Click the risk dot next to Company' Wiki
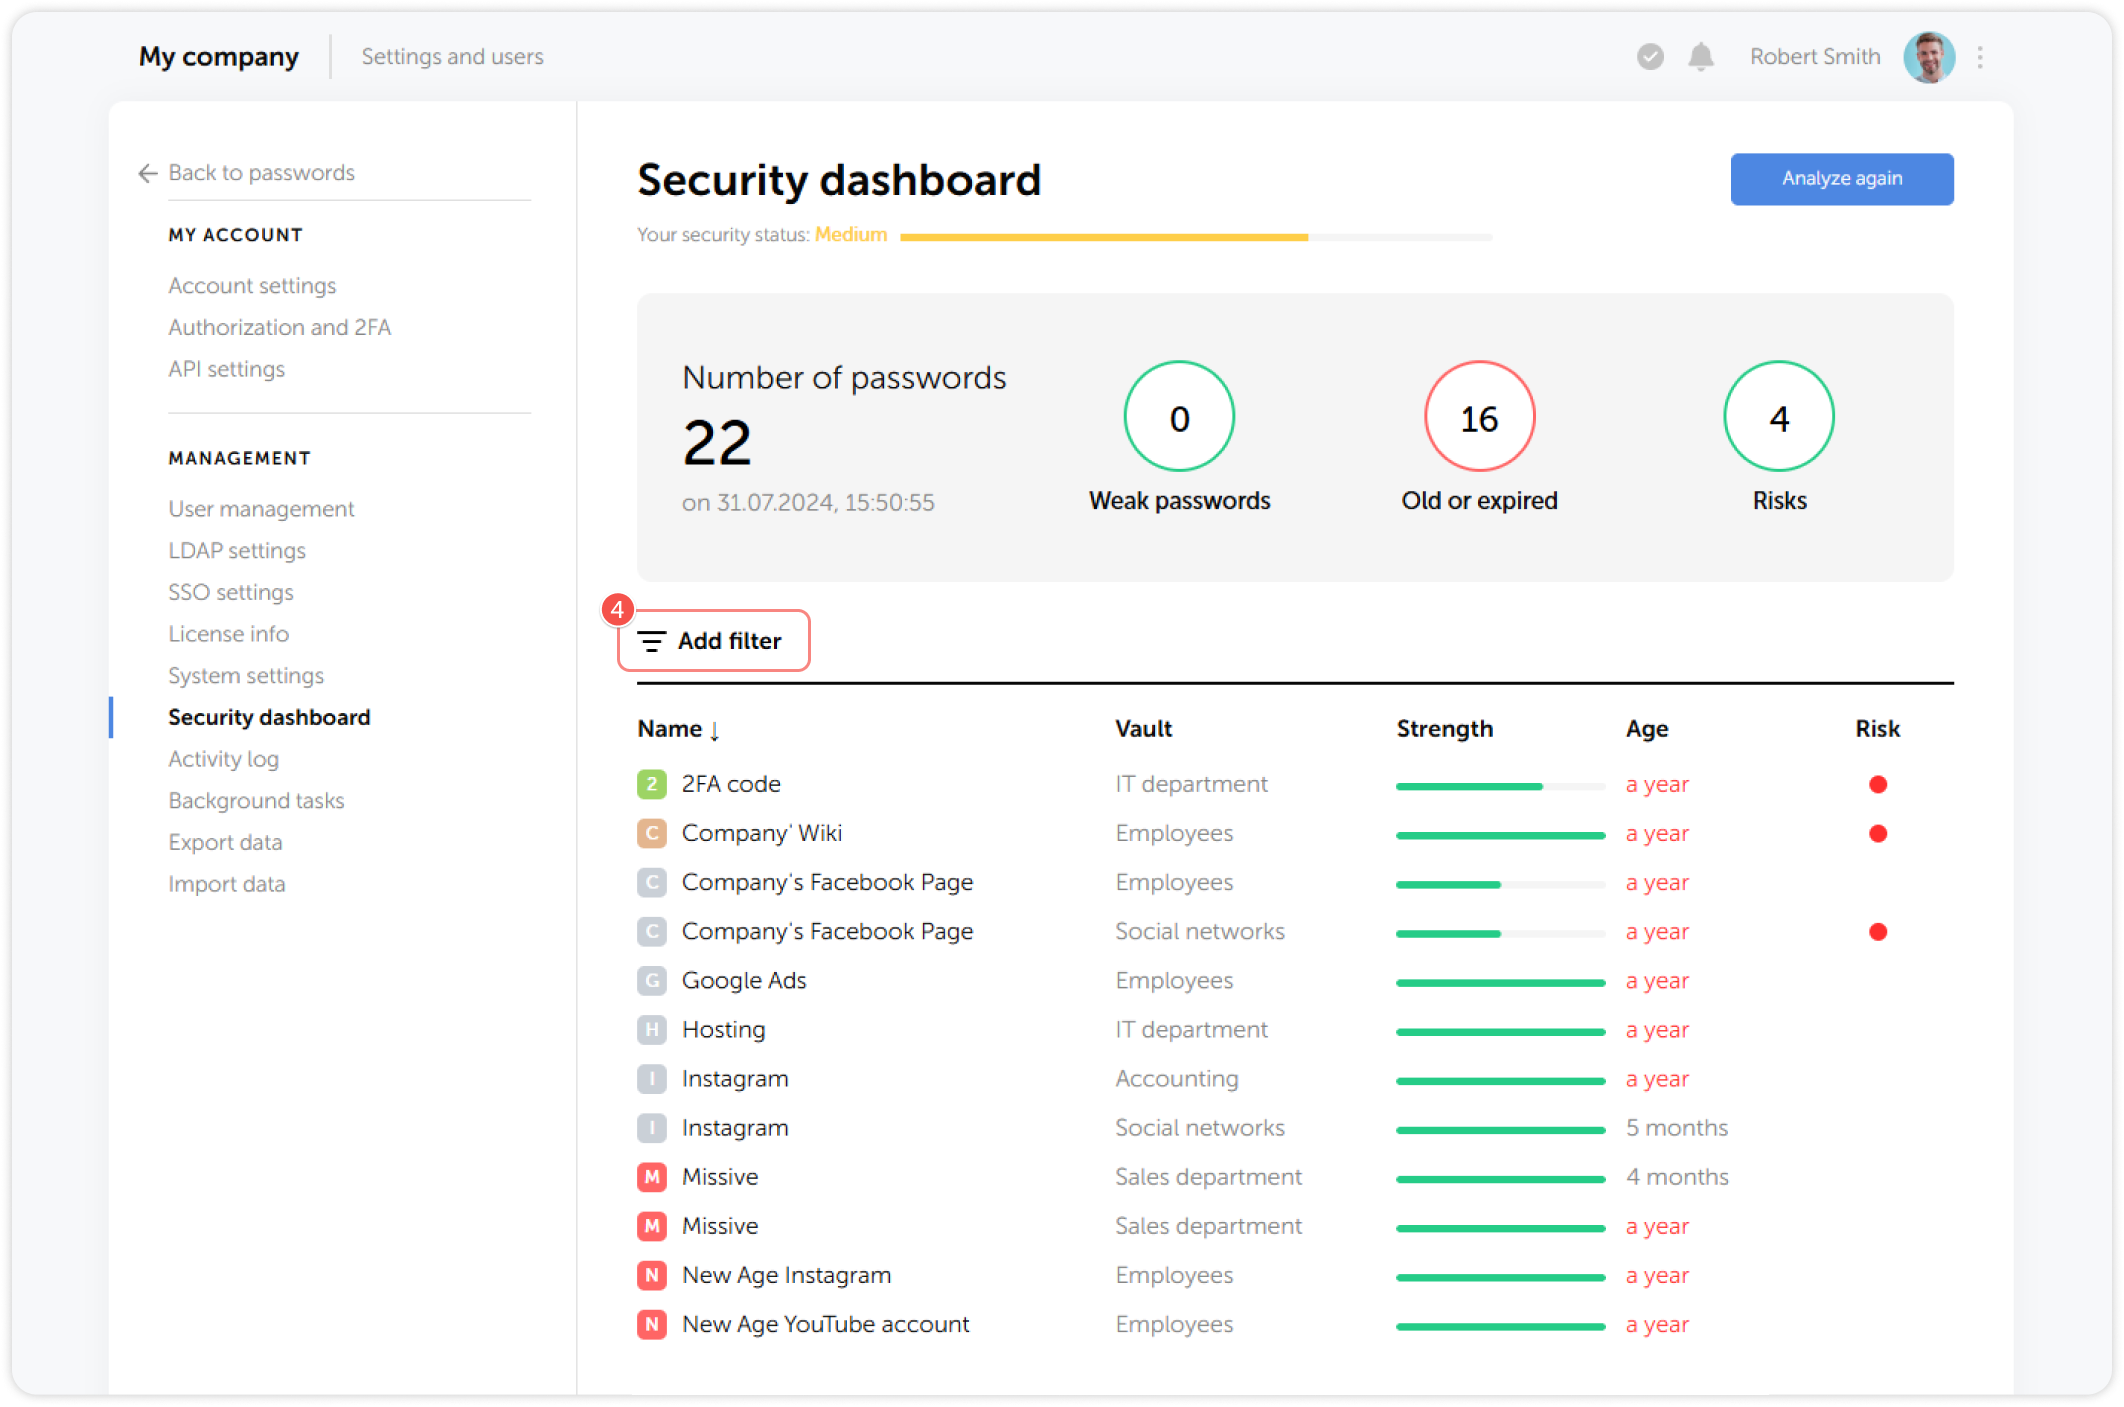Screen dimensions: 2124x1407 [x=1879, y=832]
